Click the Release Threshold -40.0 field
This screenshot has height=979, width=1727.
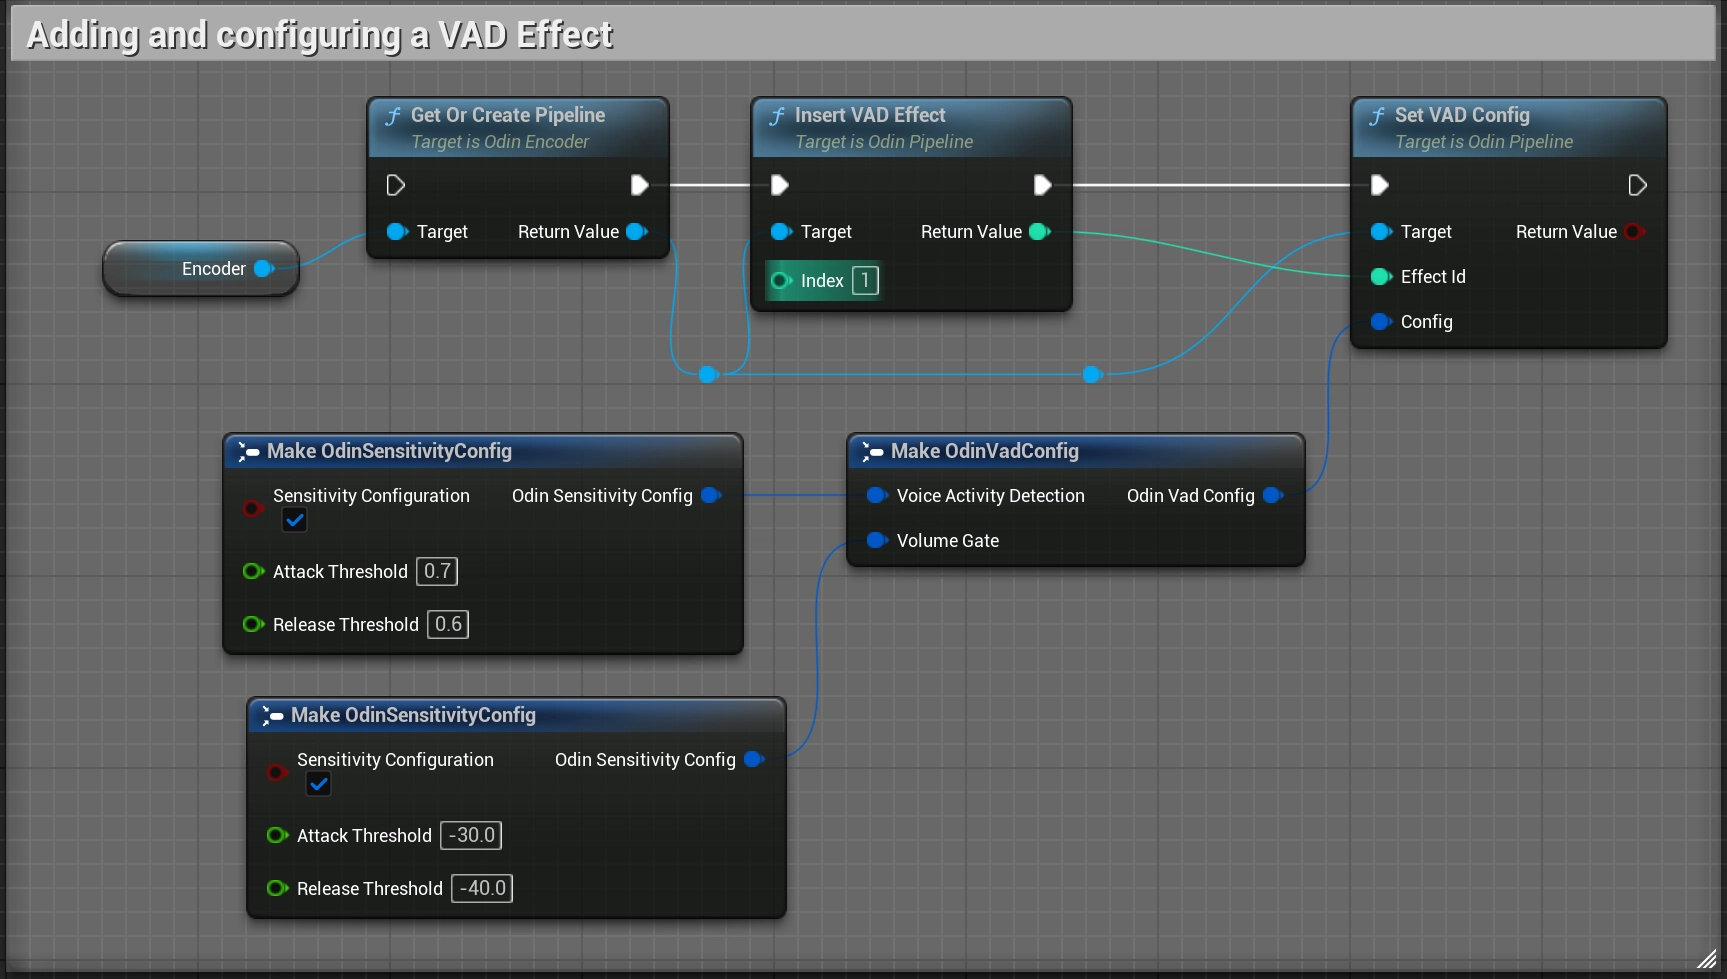click(x=481, y=888)
